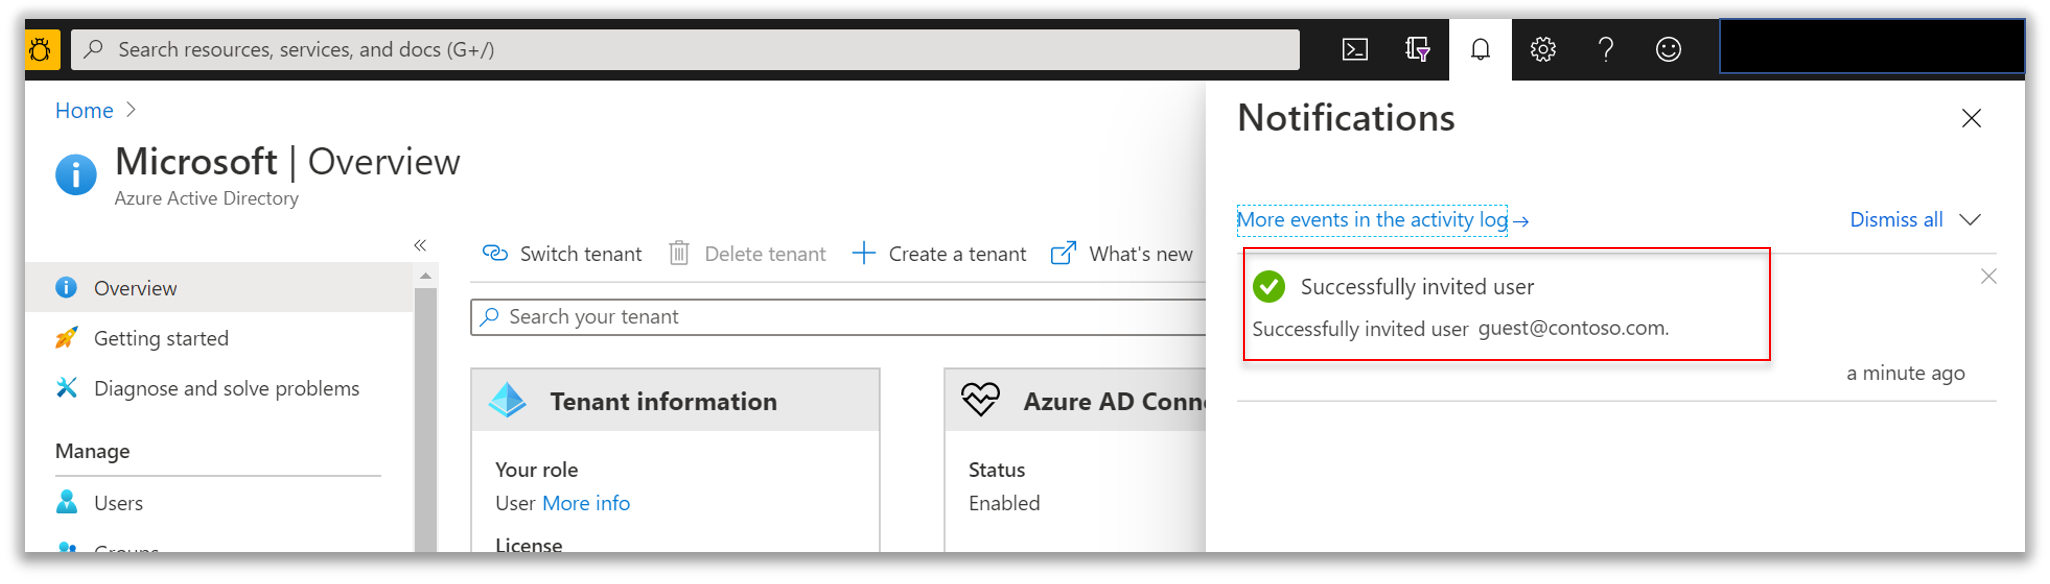2050x584 pixels.
Task: Expand the Dismiss all dropdown arrow
Action: (x=1970, y=220)
